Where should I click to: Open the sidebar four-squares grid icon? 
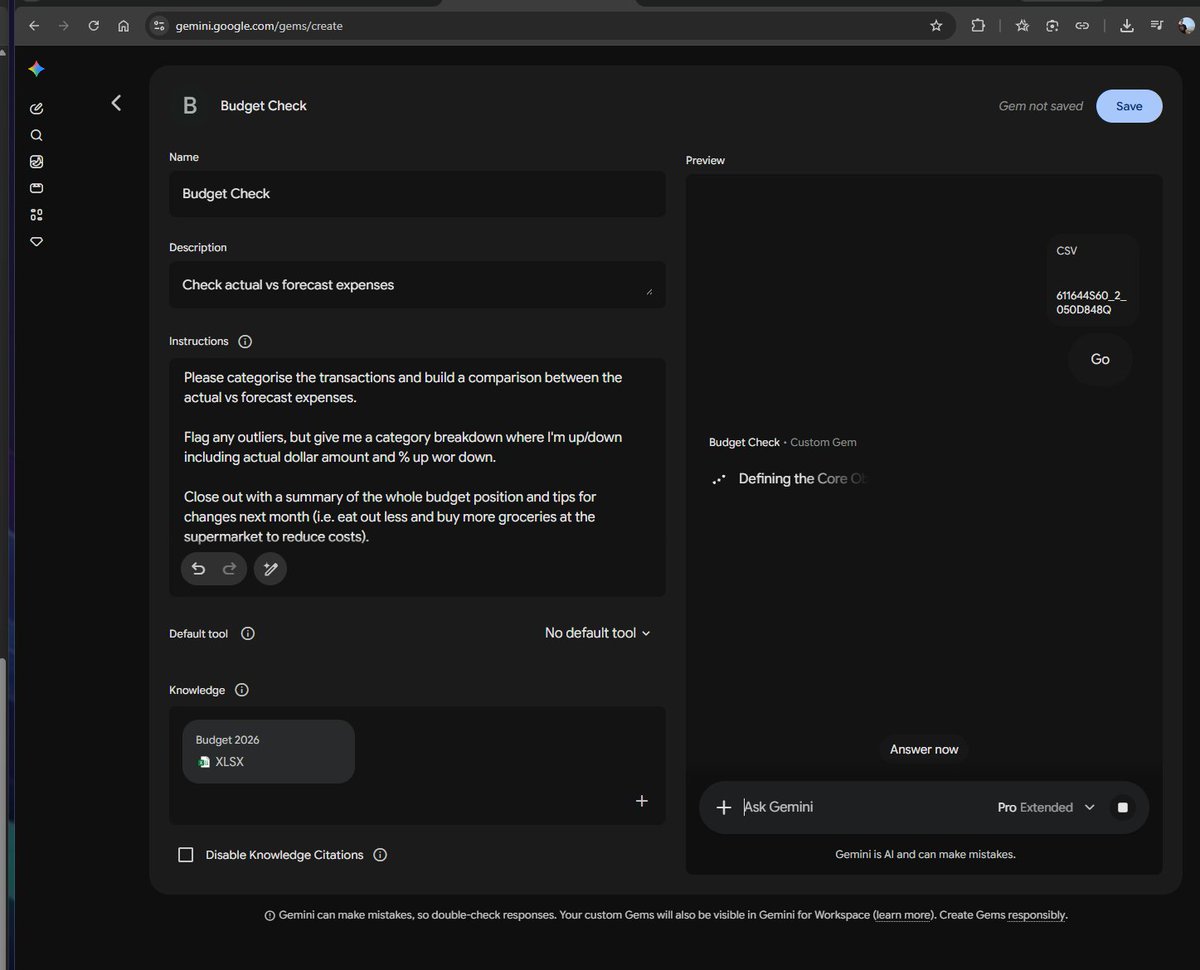click(37, 214)
